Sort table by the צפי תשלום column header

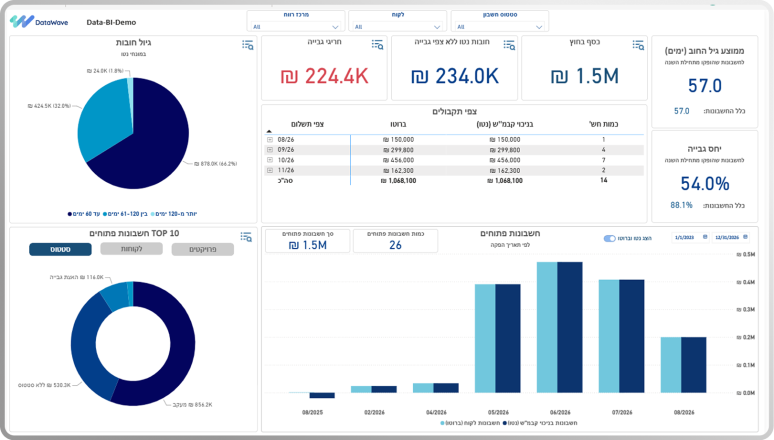[307, 124]
